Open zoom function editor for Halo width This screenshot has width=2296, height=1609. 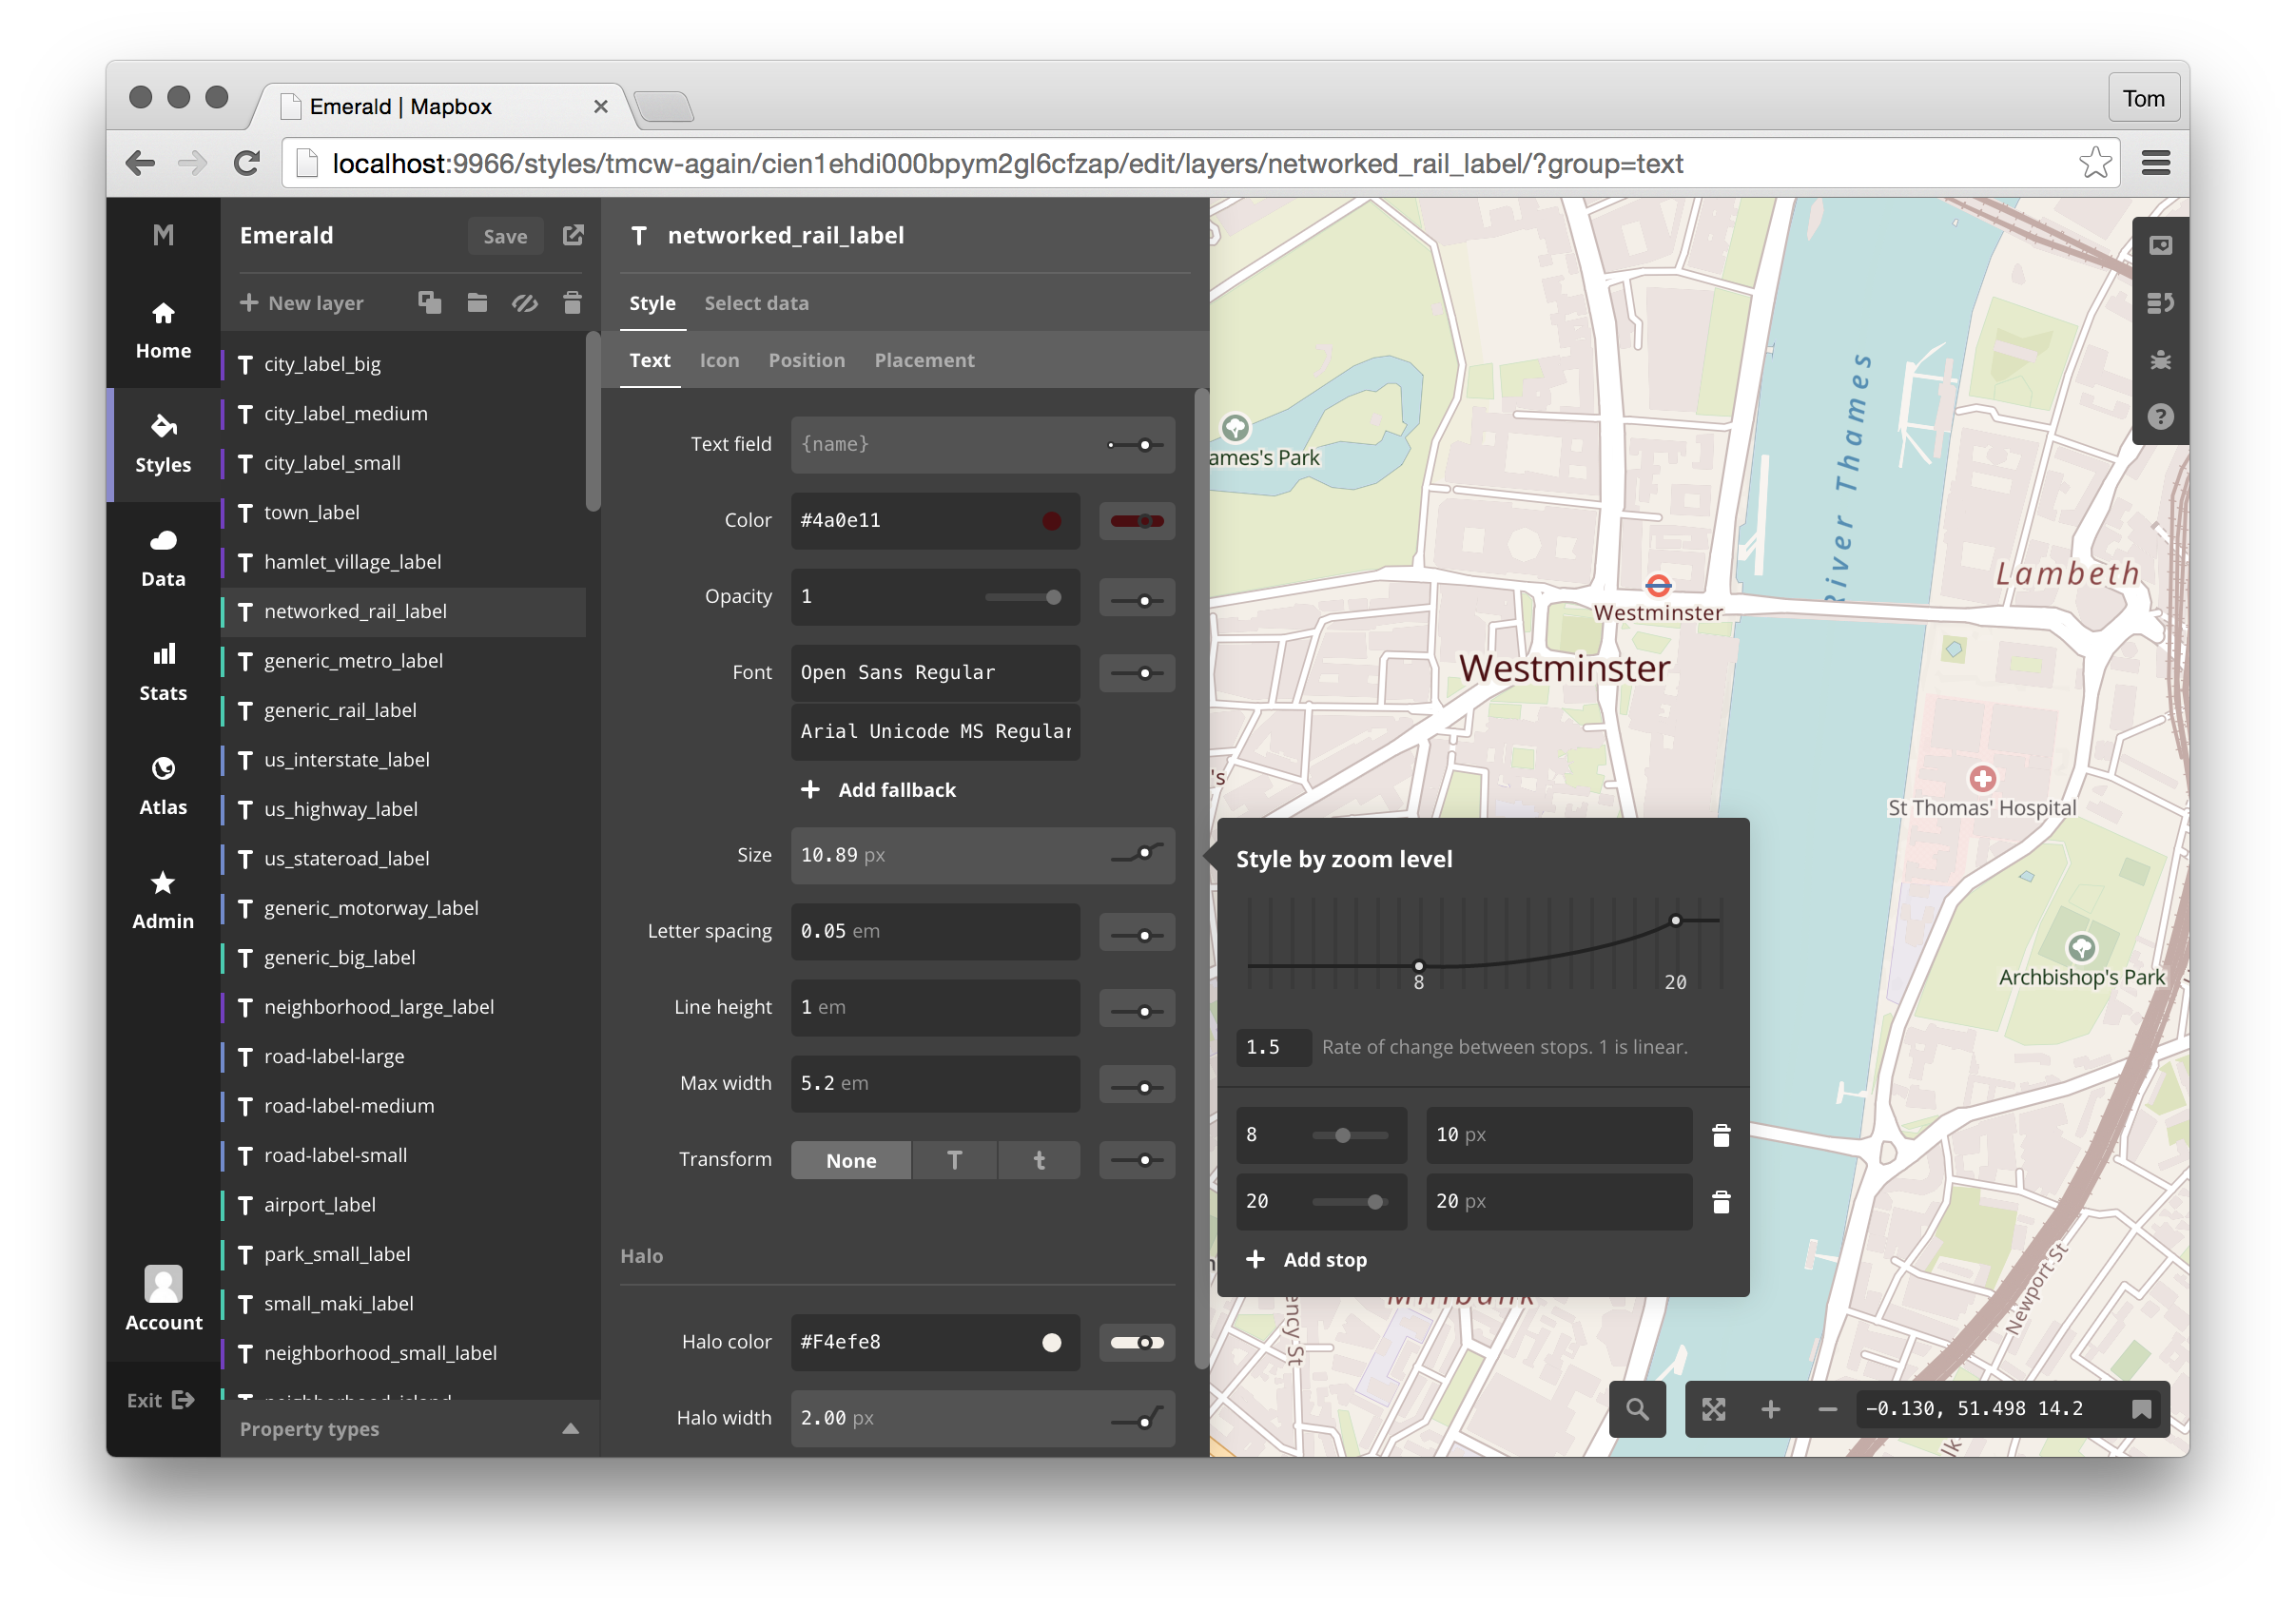1137,1418
